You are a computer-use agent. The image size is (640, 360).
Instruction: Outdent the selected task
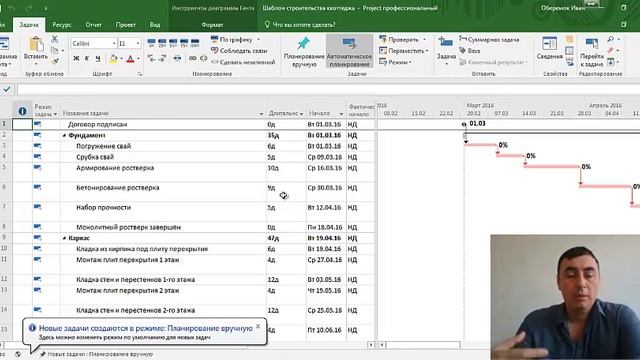point(151,58)
